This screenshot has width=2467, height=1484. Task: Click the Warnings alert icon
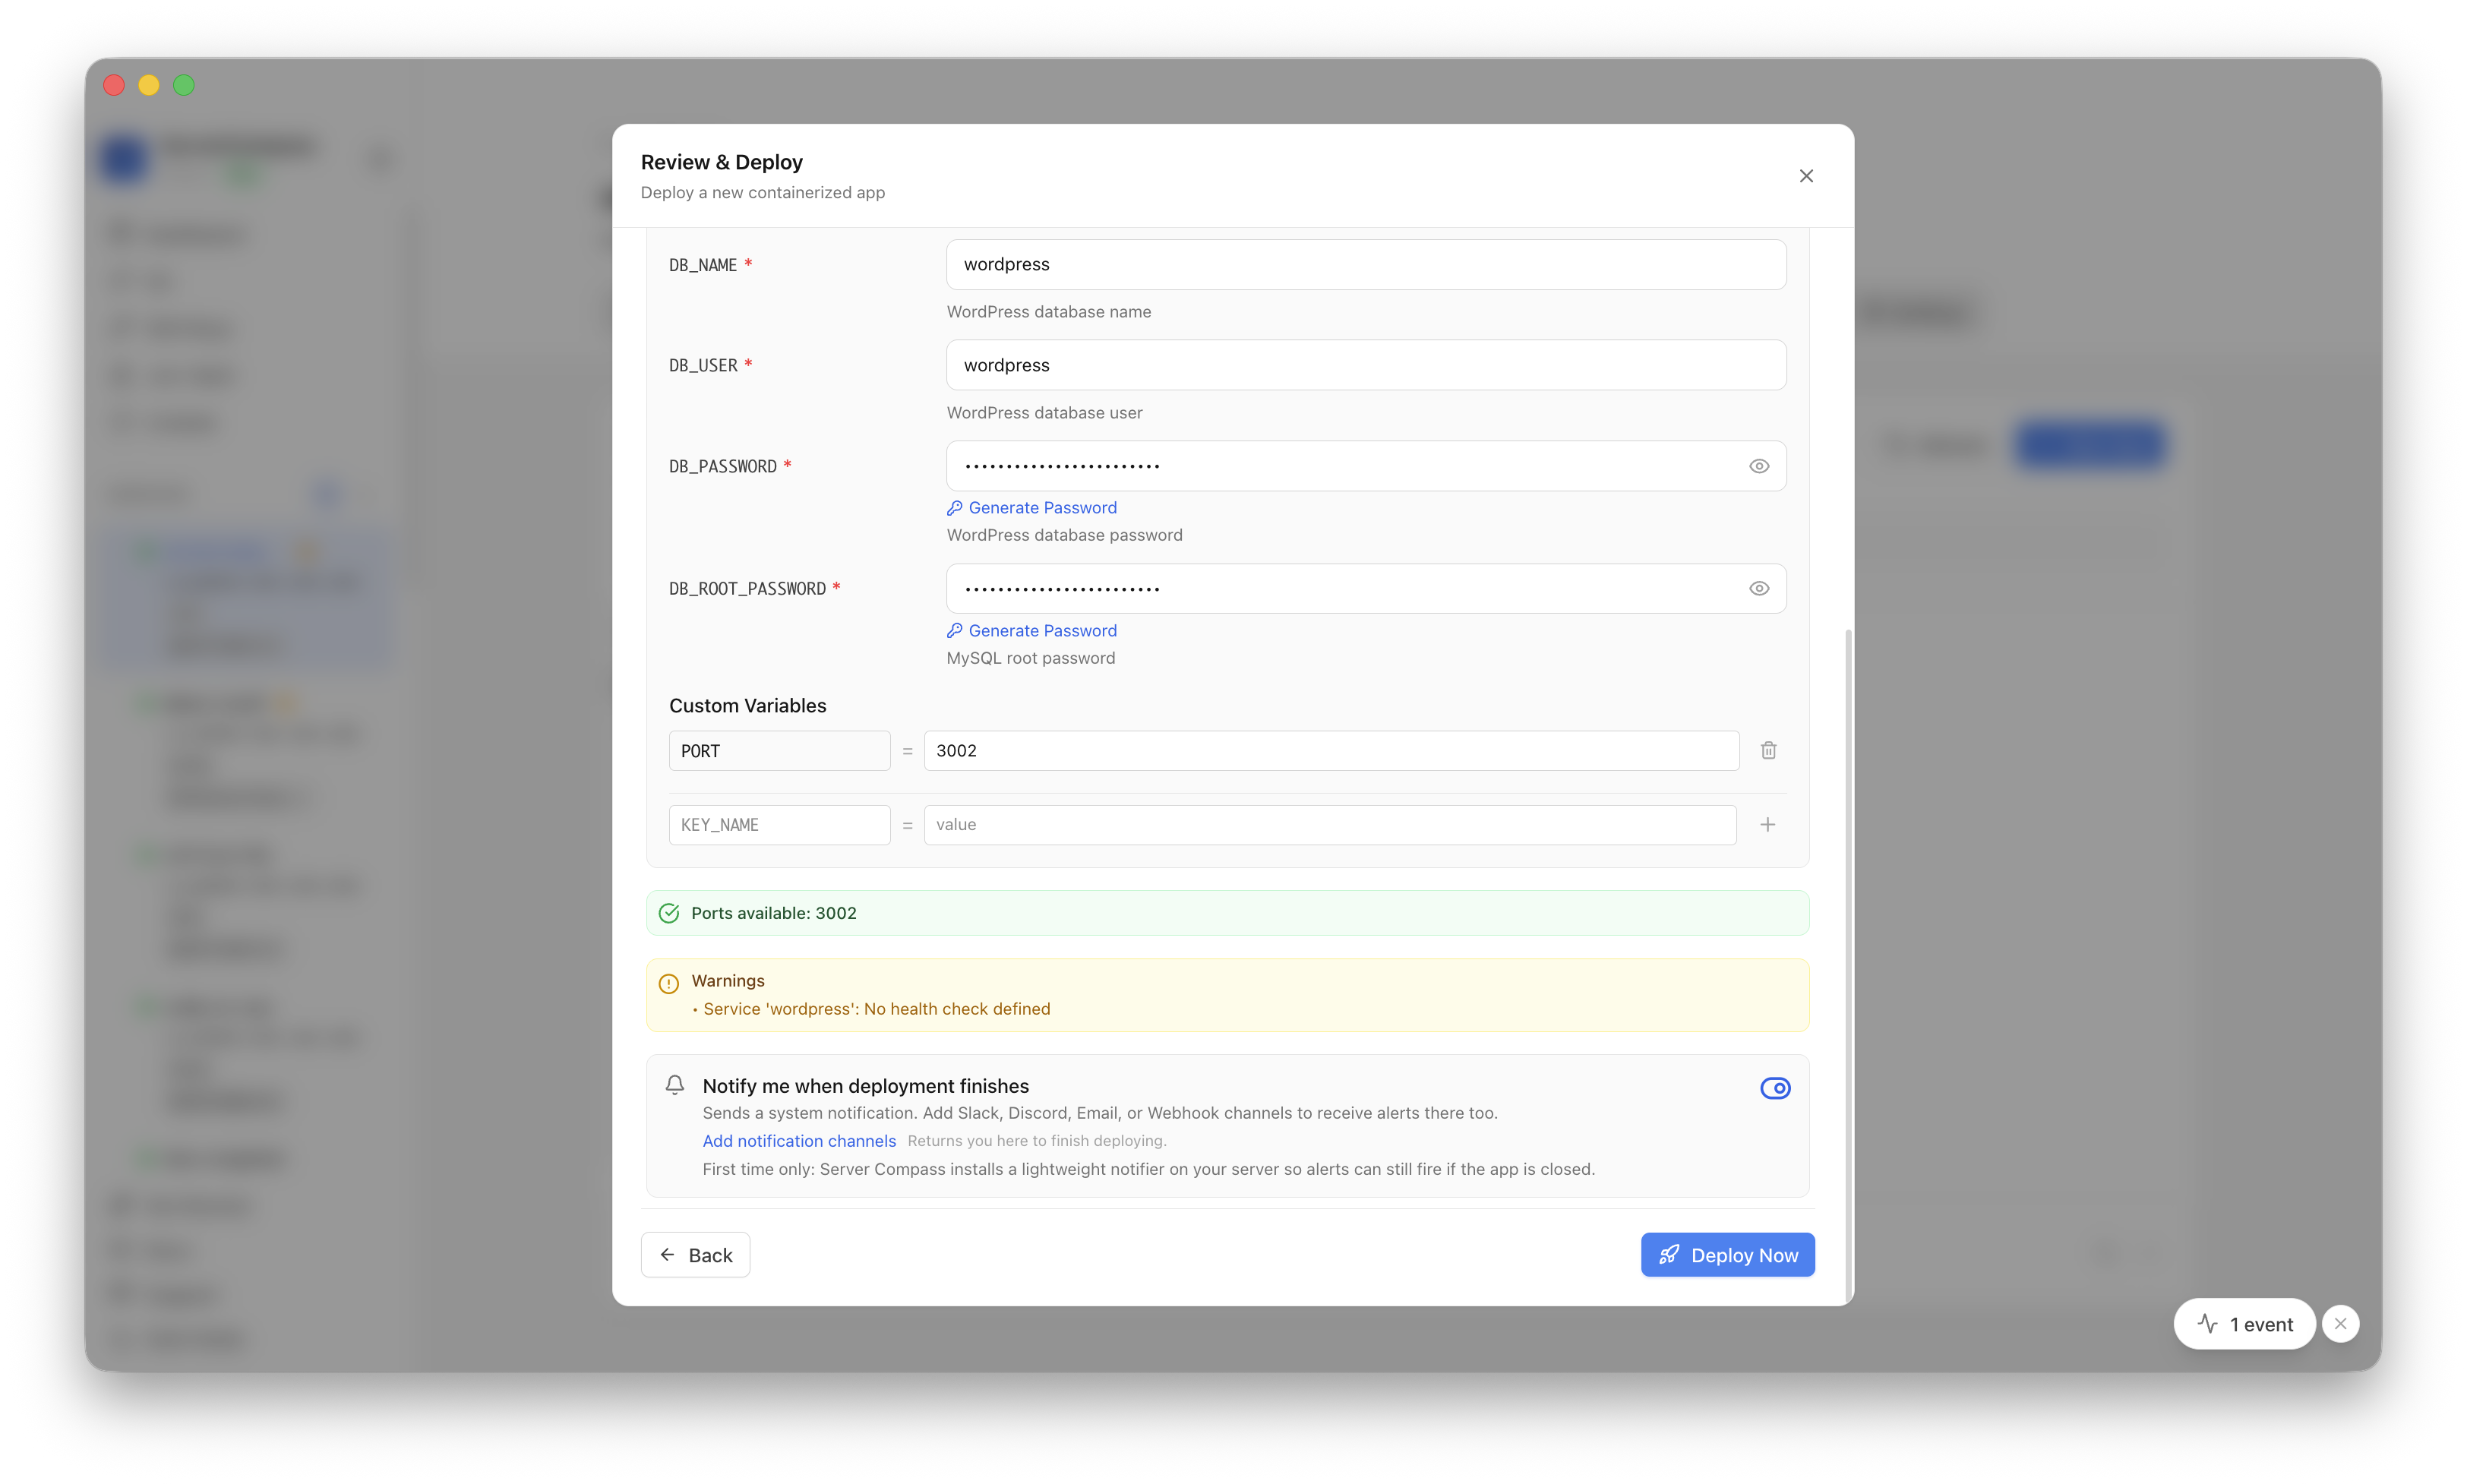tap(669, 984)
